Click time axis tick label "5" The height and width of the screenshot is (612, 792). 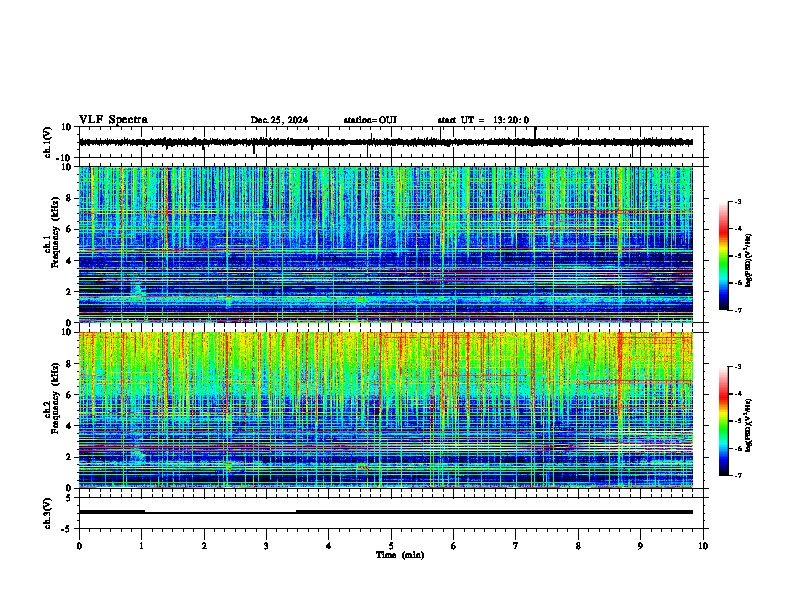point(391,546)
